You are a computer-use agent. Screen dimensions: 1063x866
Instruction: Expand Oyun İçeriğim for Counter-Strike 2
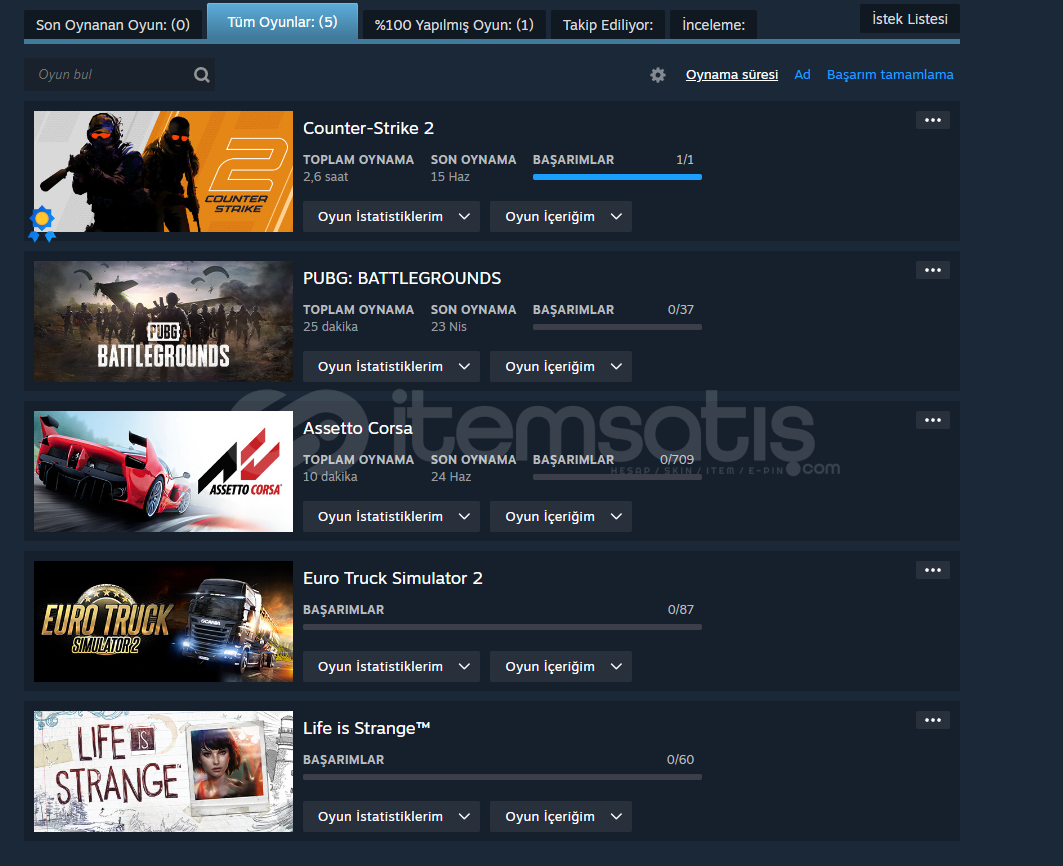click(x=561, y=216)
